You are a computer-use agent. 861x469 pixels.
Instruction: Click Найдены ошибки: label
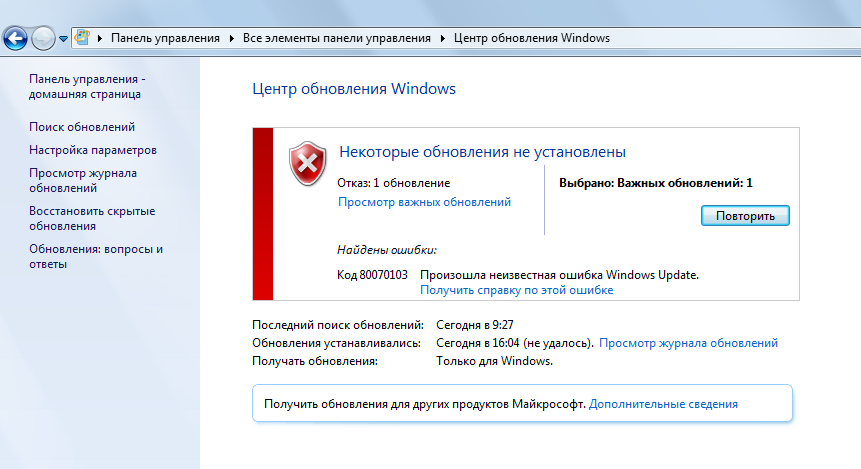(387, 250)
